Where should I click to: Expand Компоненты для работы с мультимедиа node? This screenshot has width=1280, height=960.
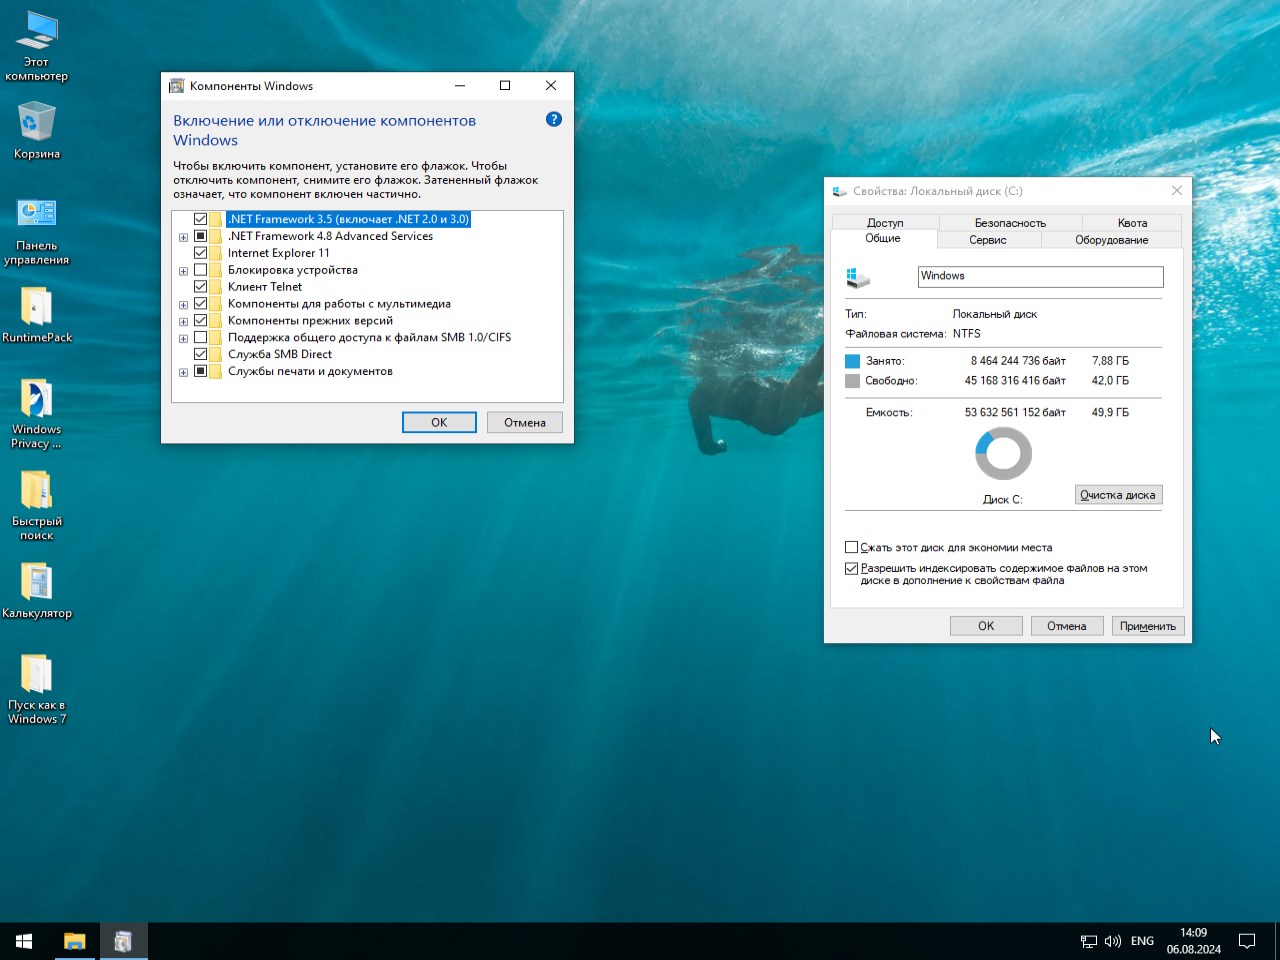tap(183, 305)
